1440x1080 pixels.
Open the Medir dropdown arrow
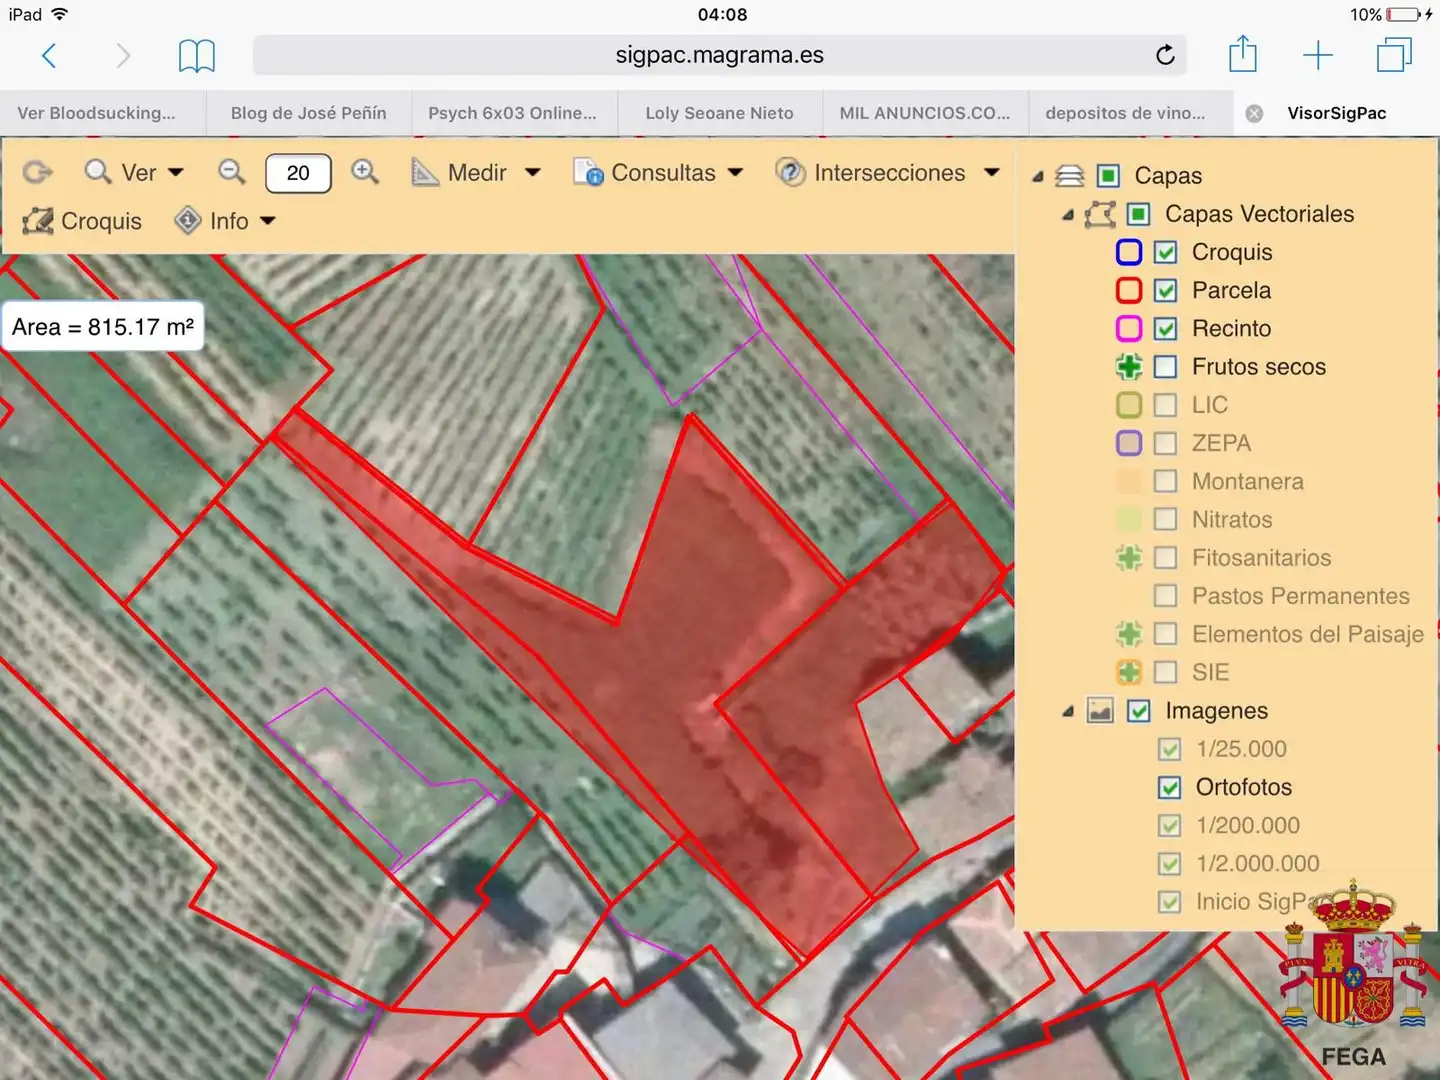533,172
